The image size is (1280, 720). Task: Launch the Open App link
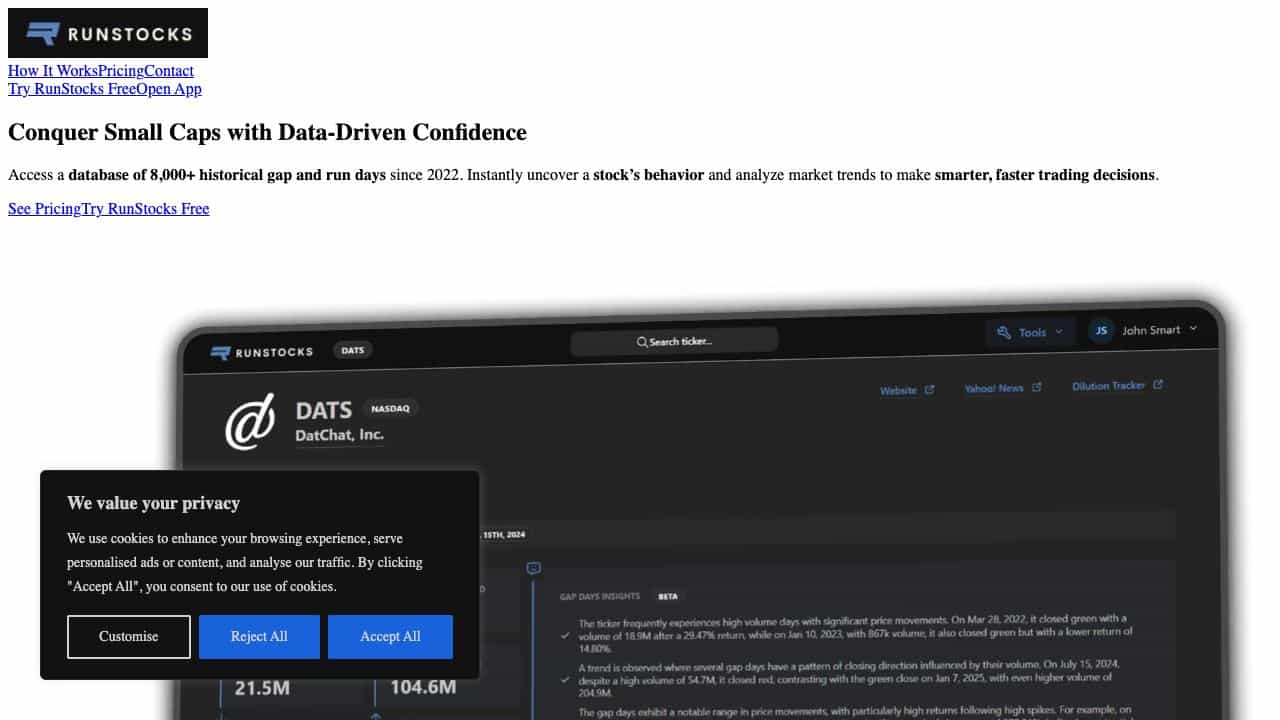point(169,88)
